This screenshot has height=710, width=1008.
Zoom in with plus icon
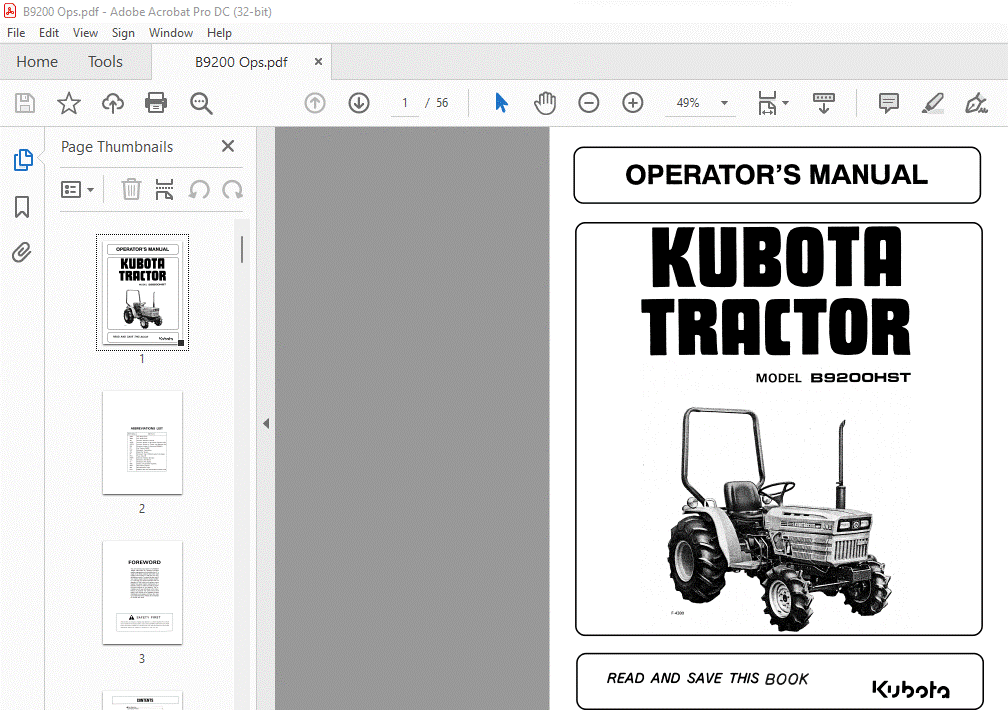tap(633, 103)
